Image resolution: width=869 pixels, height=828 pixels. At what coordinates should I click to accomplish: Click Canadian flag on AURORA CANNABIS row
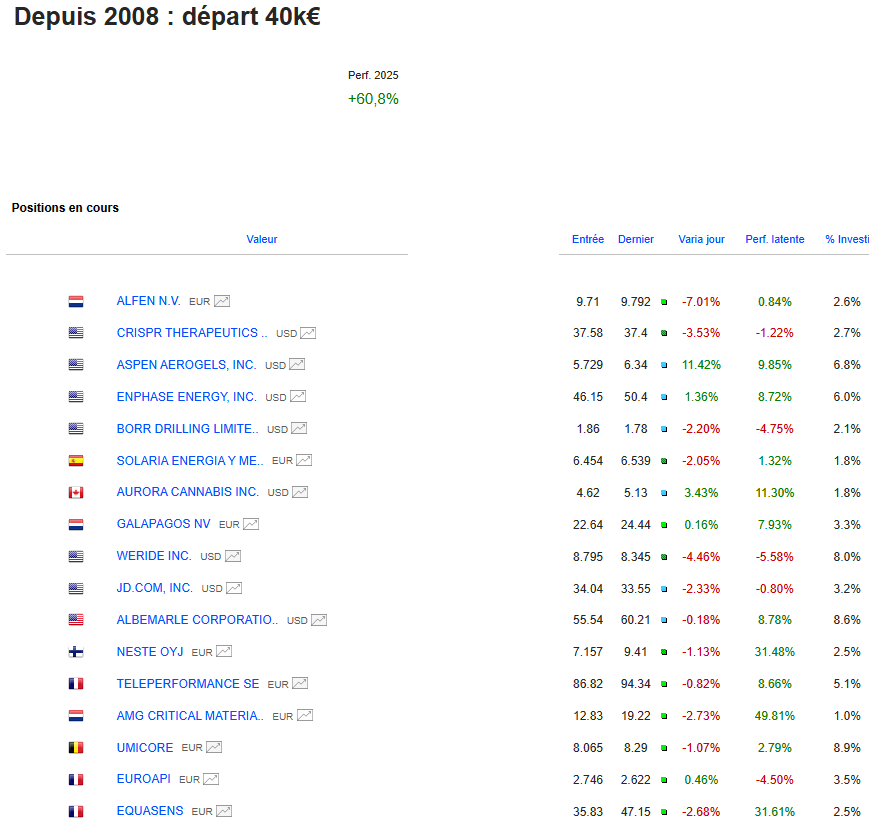[x=76, y=493]
